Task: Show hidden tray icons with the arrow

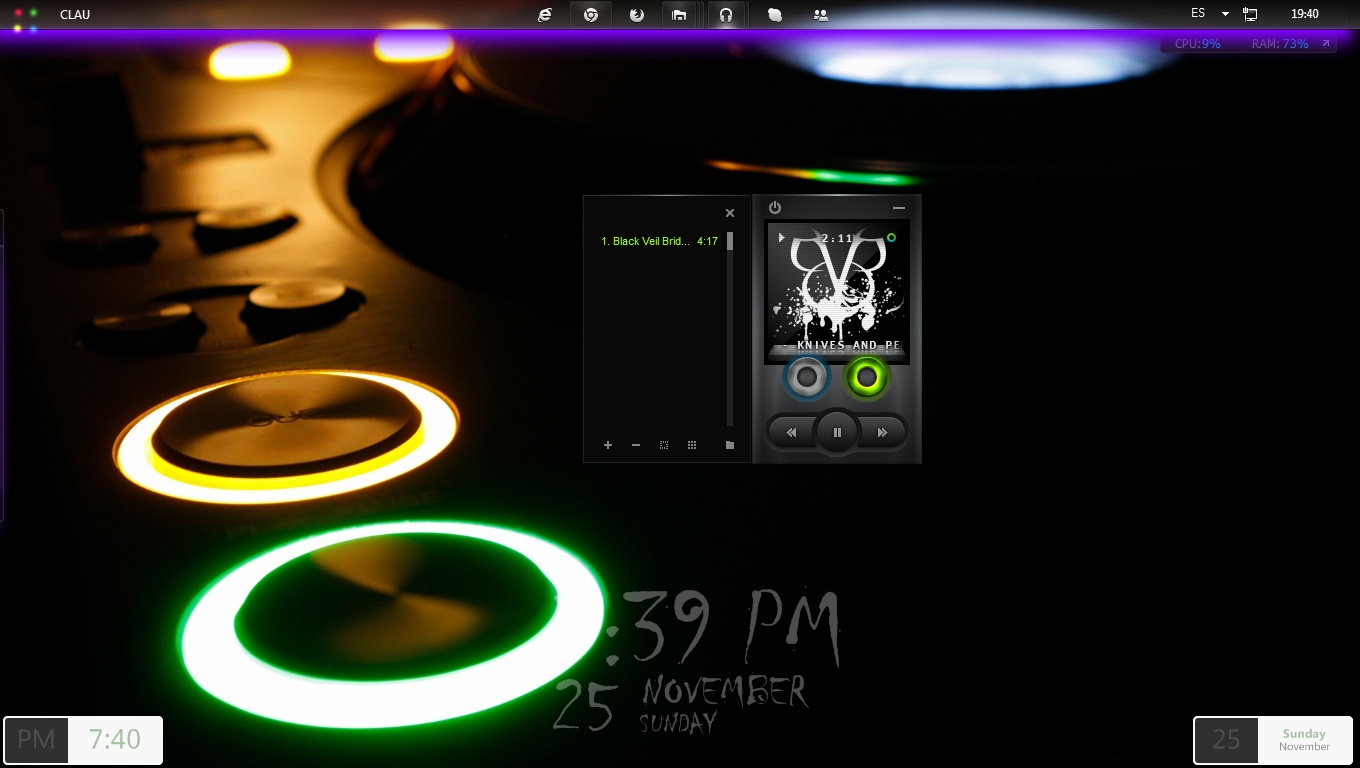Action: point(1225,15)
